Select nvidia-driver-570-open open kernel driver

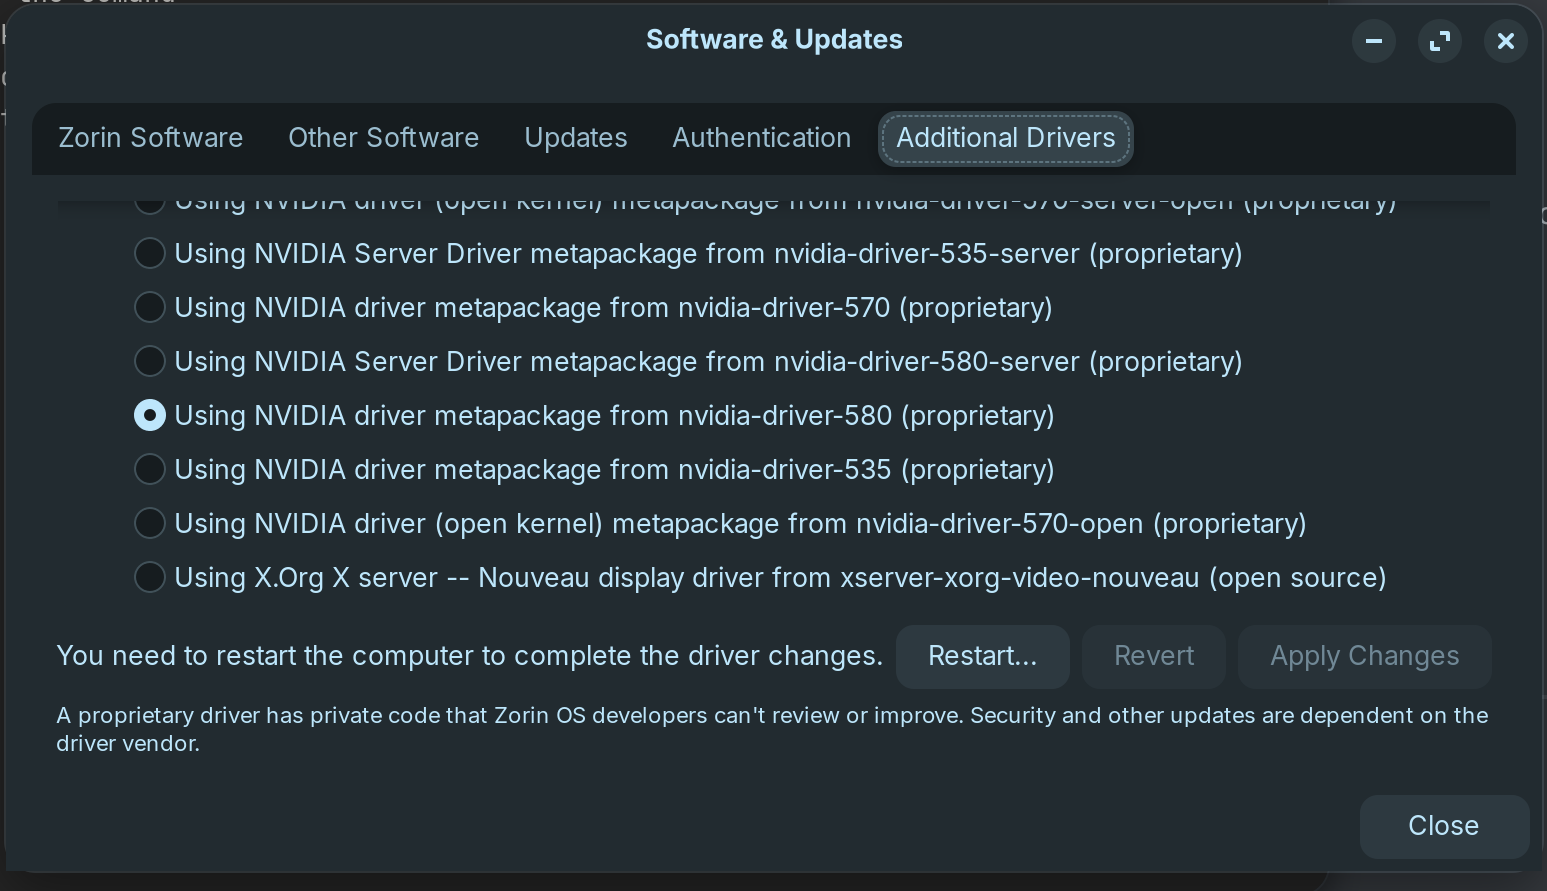[x=150, y=523]
